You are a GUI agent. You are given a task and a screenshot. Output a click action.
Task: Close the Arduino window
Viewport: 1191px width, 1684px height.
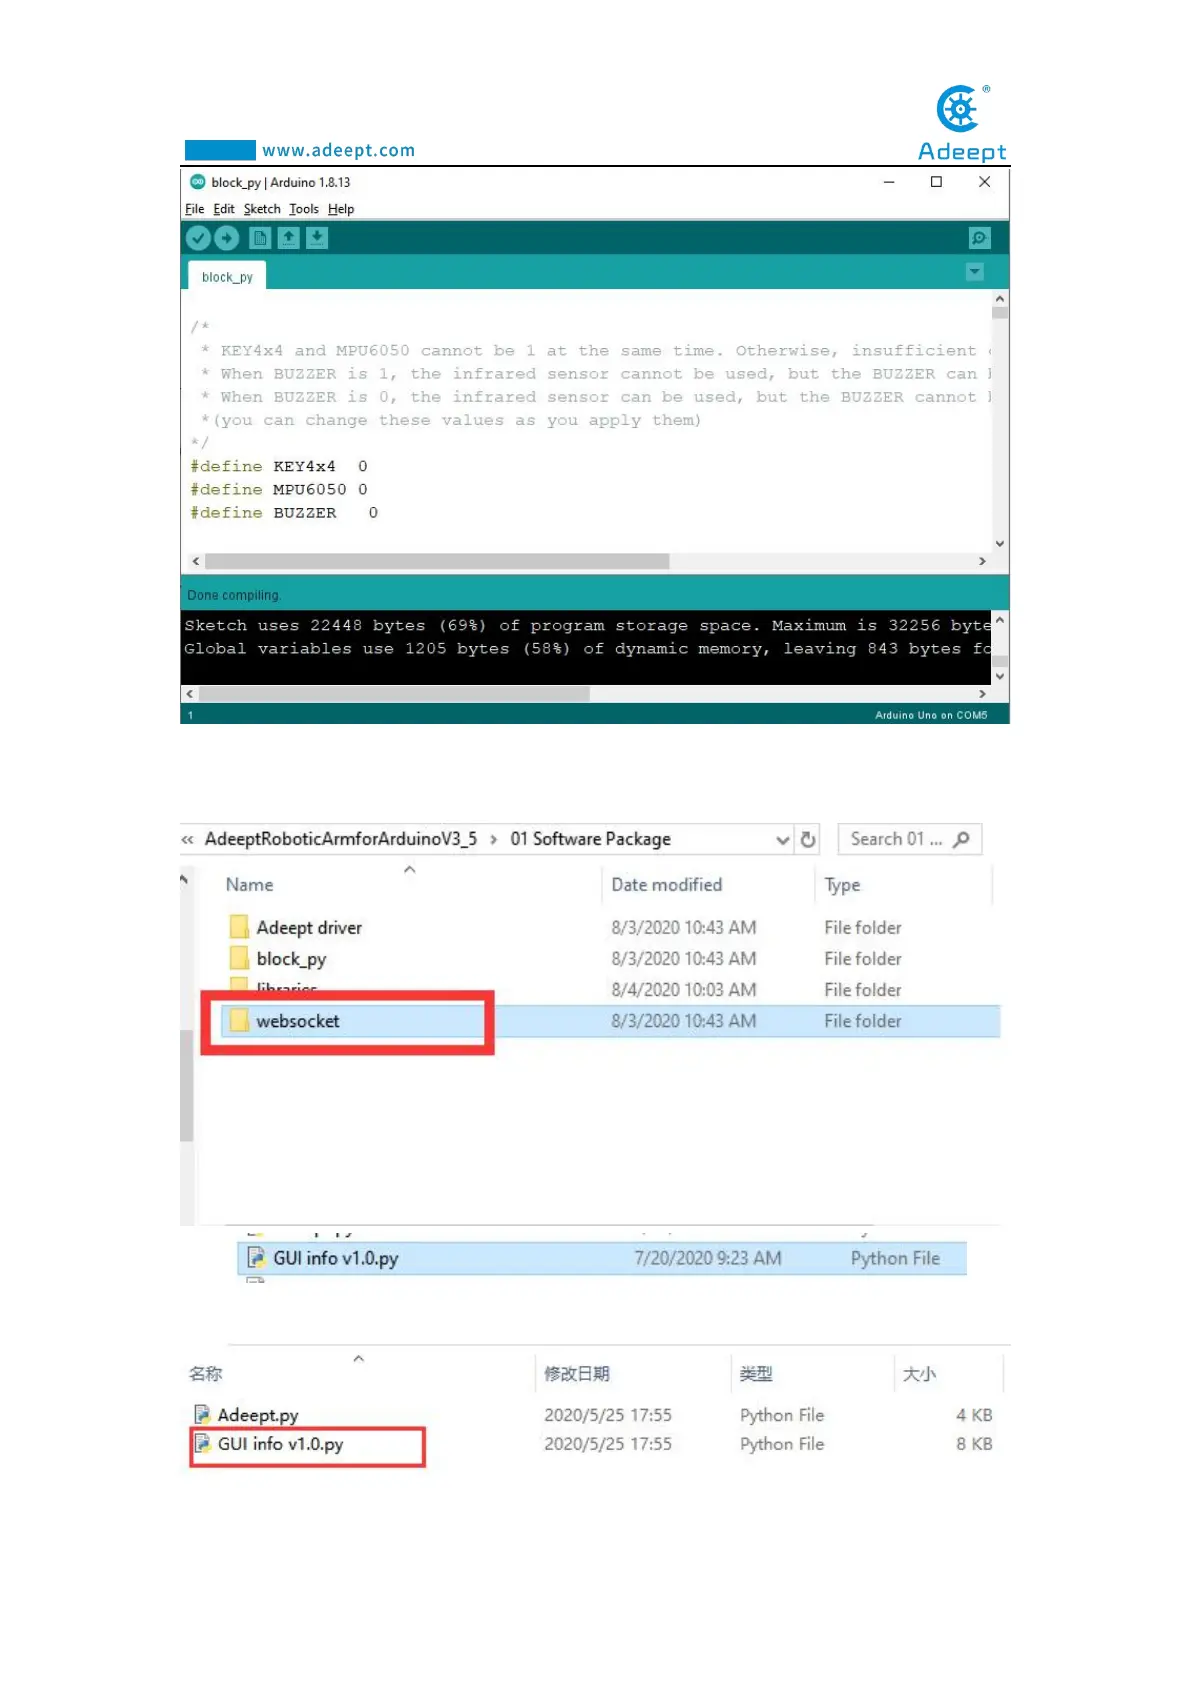tap(985, 182)
